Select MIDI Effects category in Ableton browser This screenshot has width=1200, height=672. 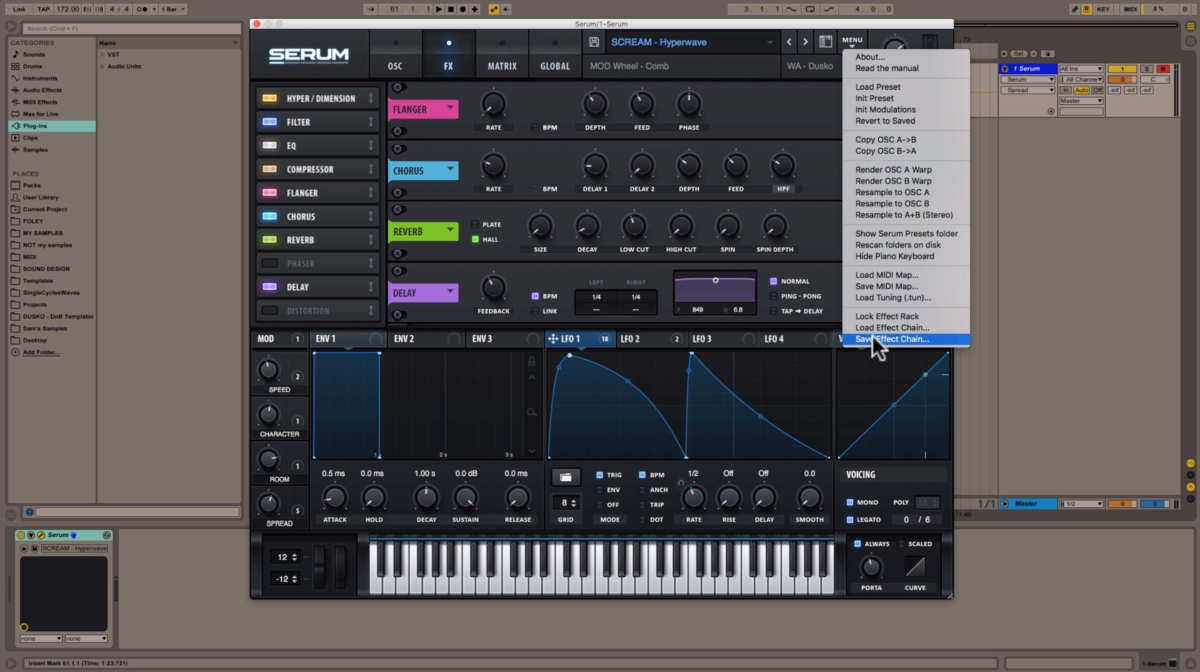[40, 102]
